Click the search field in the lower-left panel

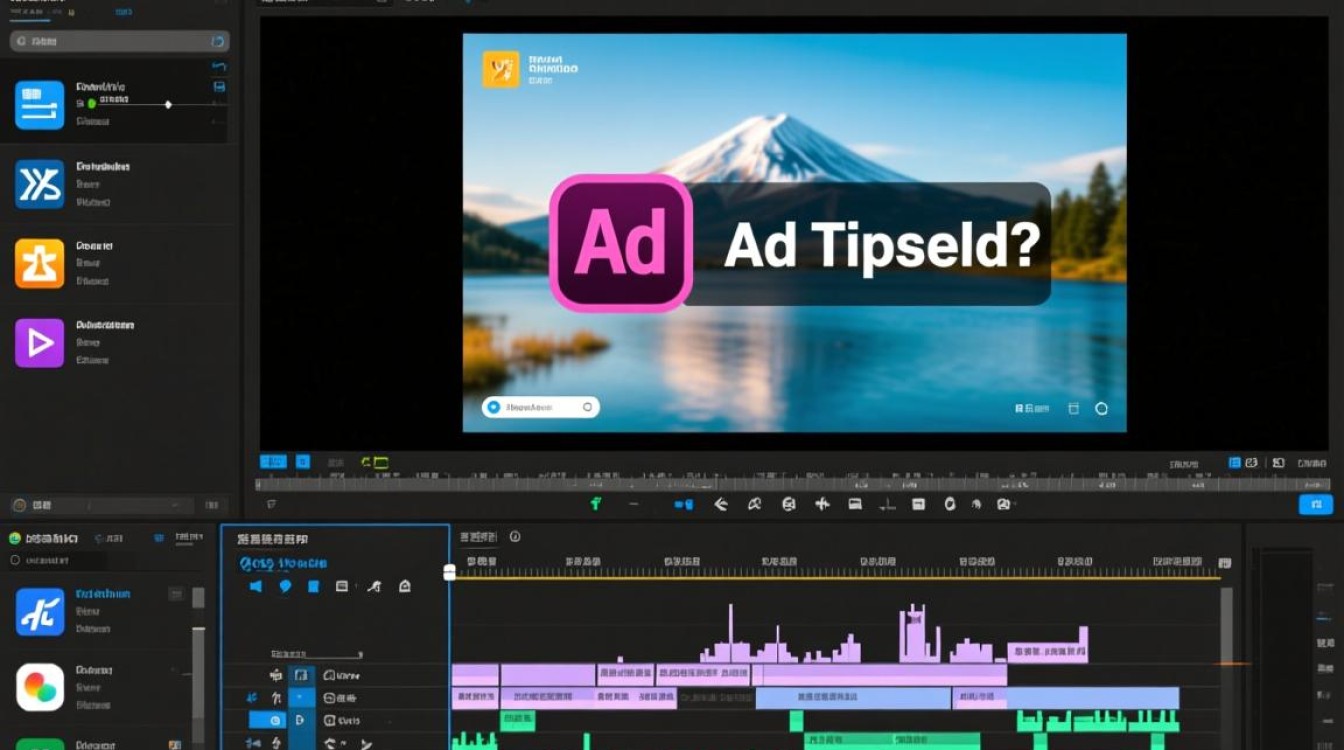[107, 561]
